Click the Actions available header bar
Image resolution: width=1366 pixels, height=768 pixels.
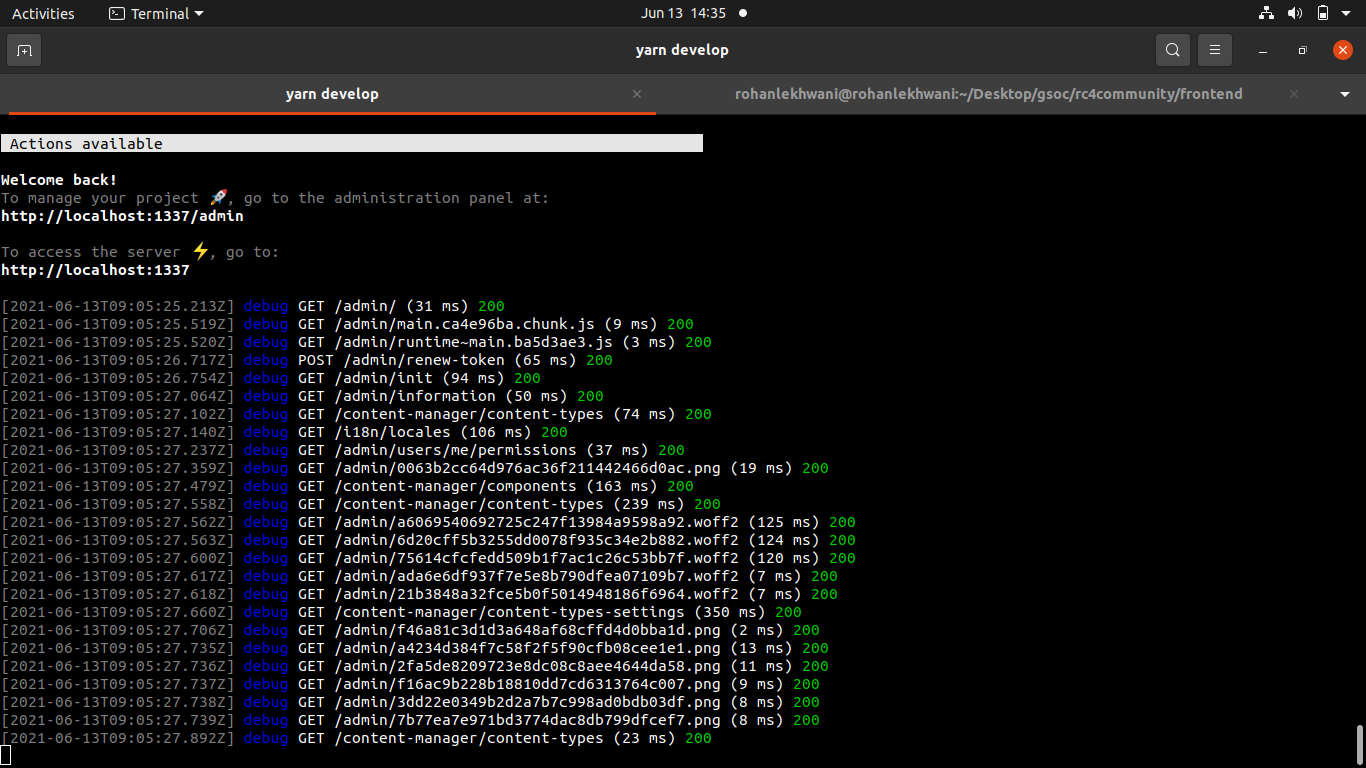click(x=352, y=144)
